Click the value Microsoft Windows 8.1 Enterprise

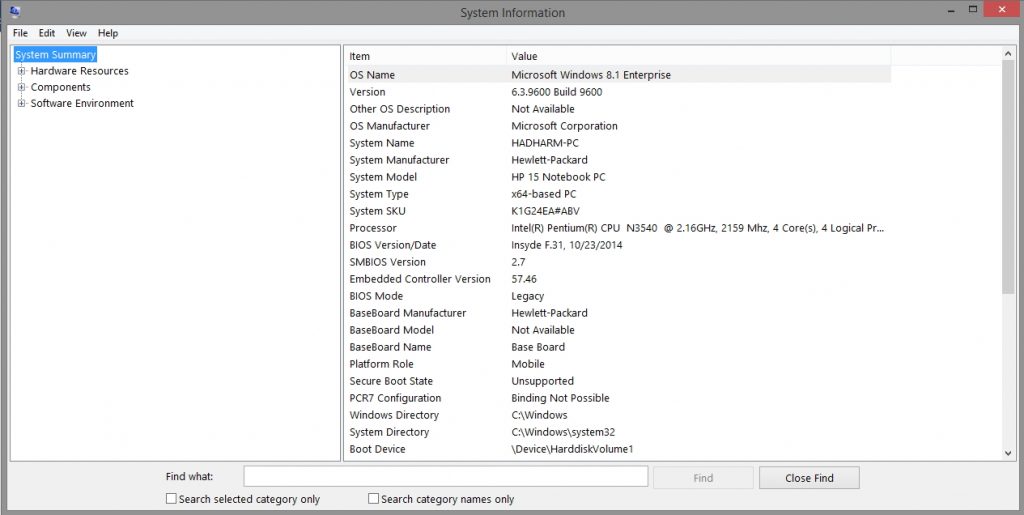[591, 75]
